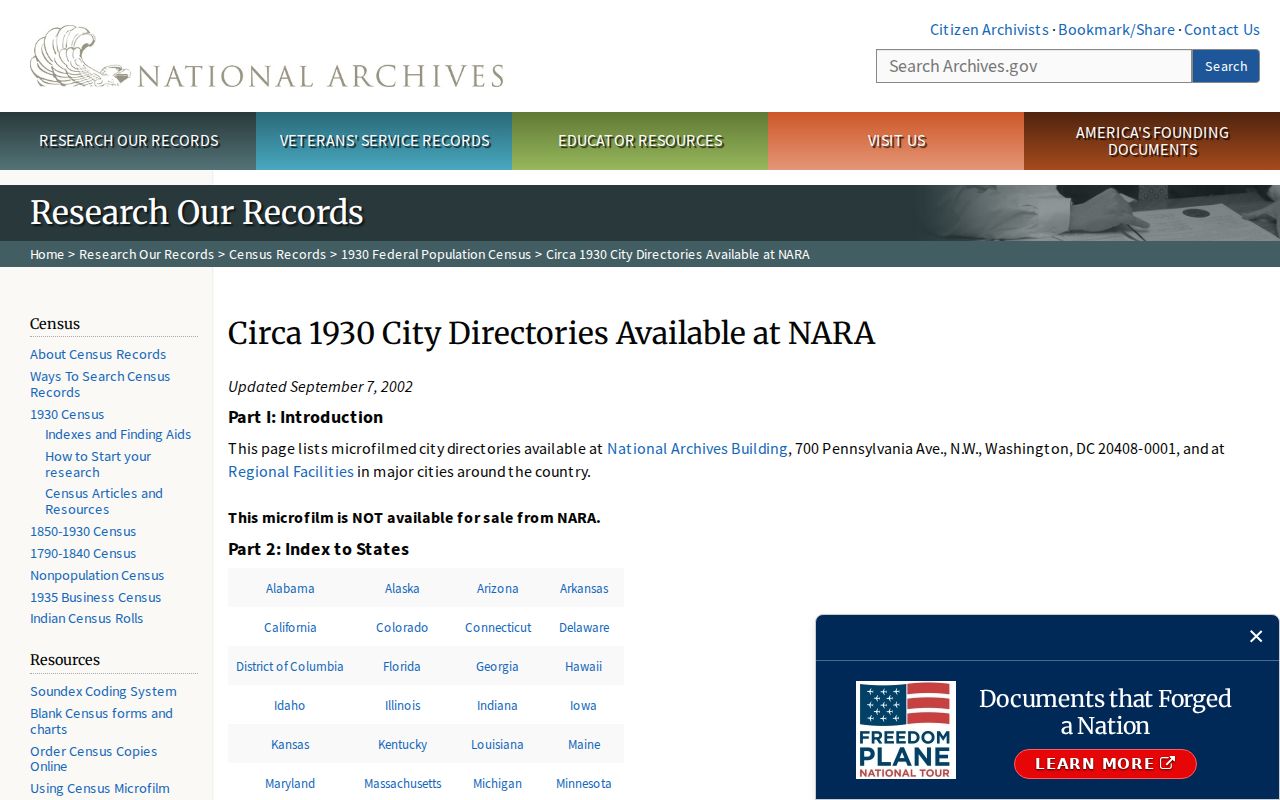Jump to Florida in state index
The image size is (1280, 800).
(402, 666)
